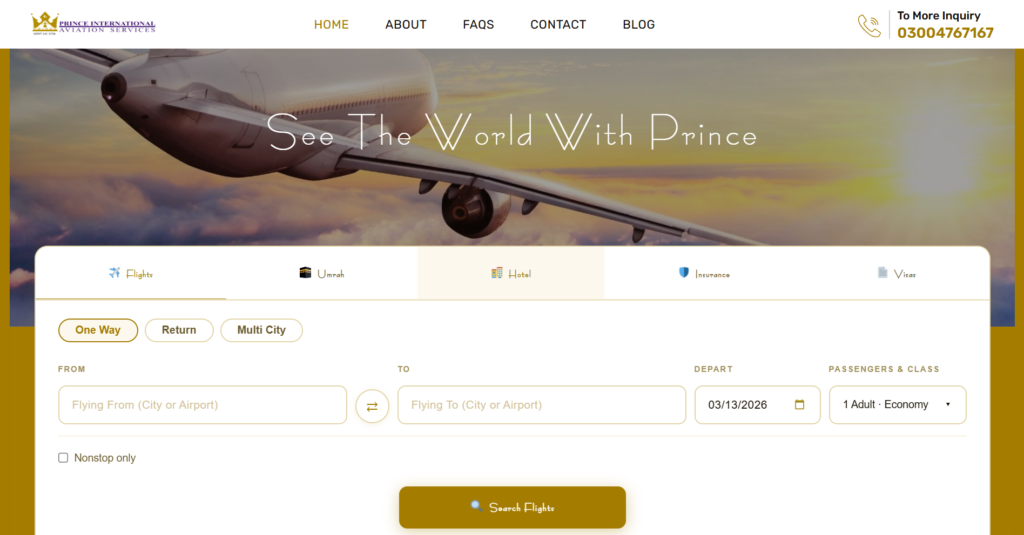Select the Return trip option
This screenshot has height=535, width=1024.
pyautogui.click(x=179, y=330)
